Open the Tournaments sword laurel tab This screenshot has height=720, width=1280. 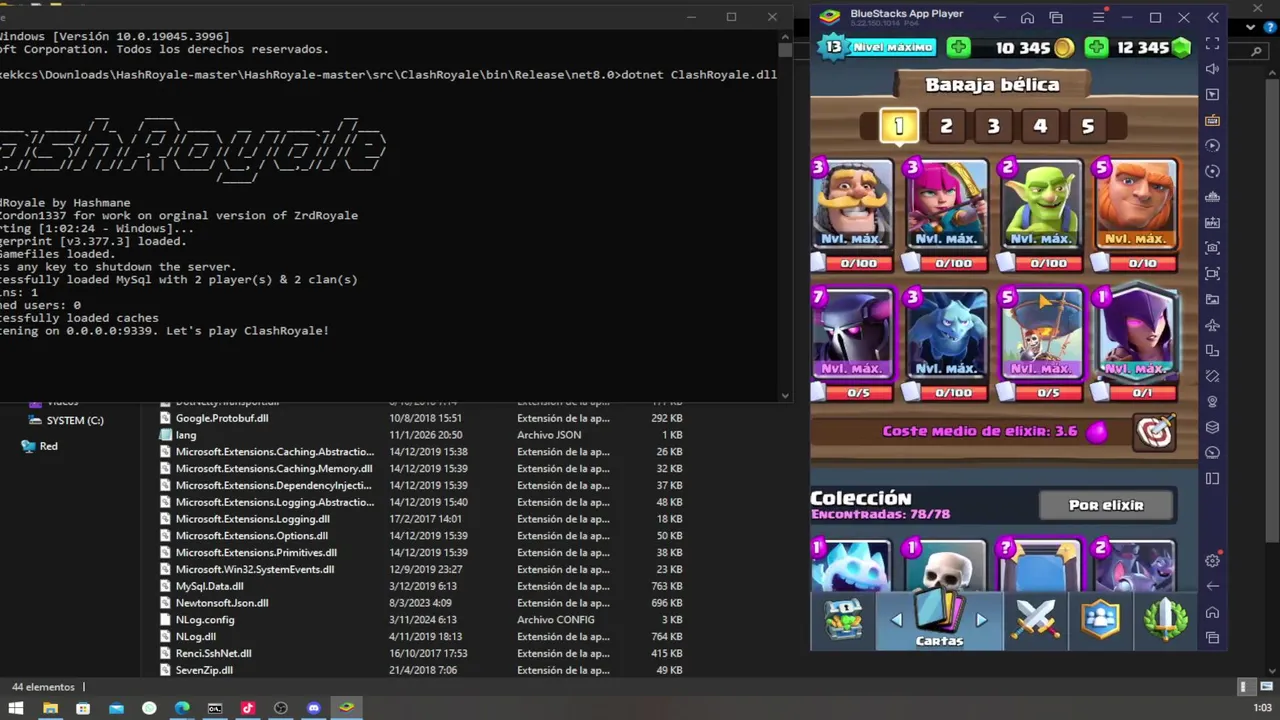point(1165,620)
